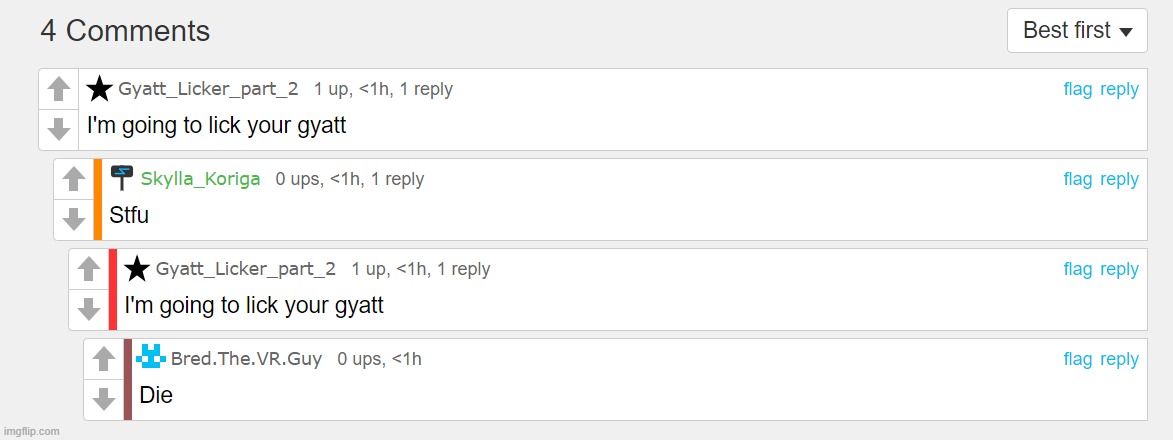This screenshot has height=440, width=1173.
Task: Open the Best first sort dropdown
Action: 1077,31
